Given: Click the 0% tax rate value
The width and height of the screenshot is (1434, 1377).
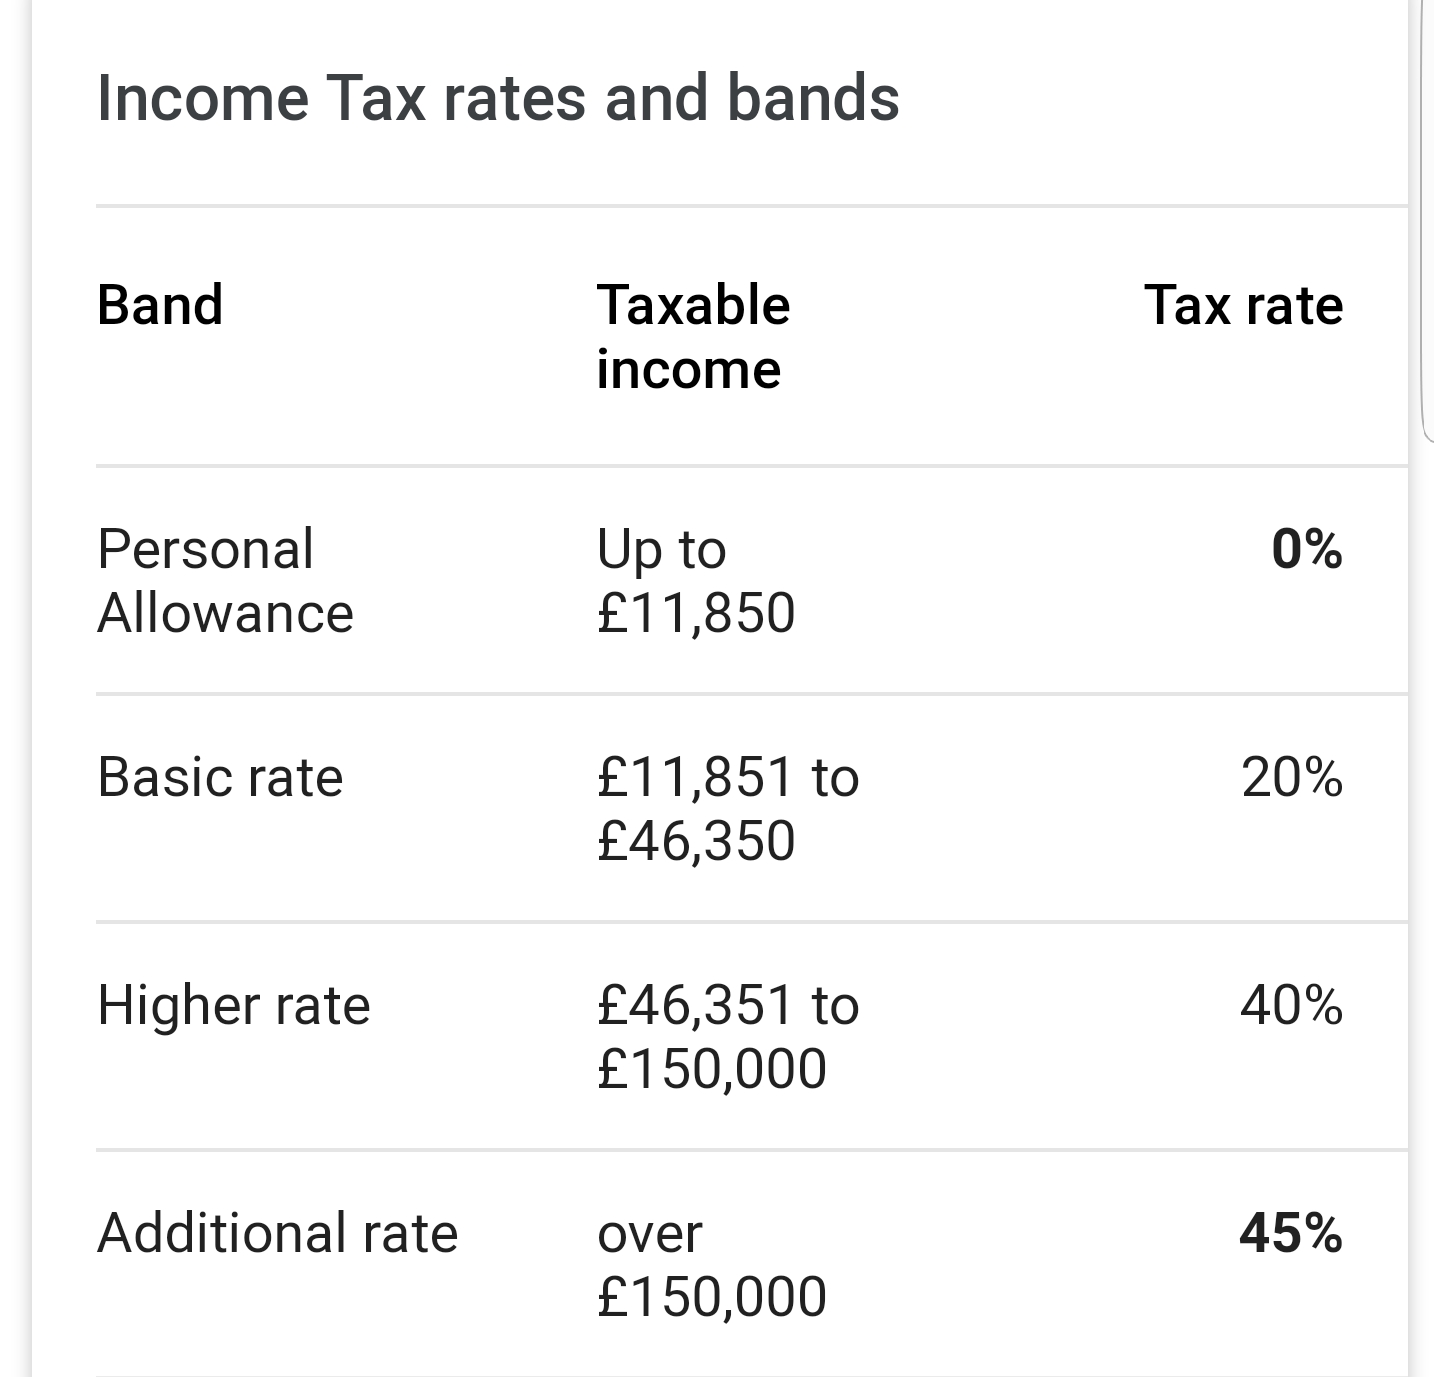Looking at the screenshot, I should point(1307,549).
